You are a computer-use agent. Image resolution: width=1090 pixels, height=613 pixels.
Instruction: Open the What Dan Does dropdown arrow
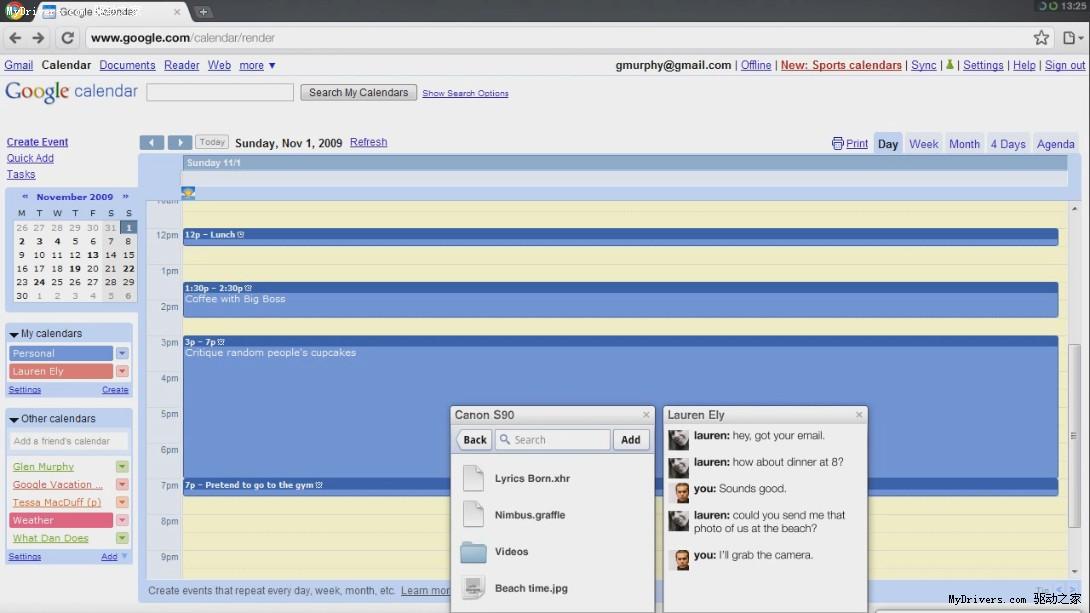pos(122,538)
